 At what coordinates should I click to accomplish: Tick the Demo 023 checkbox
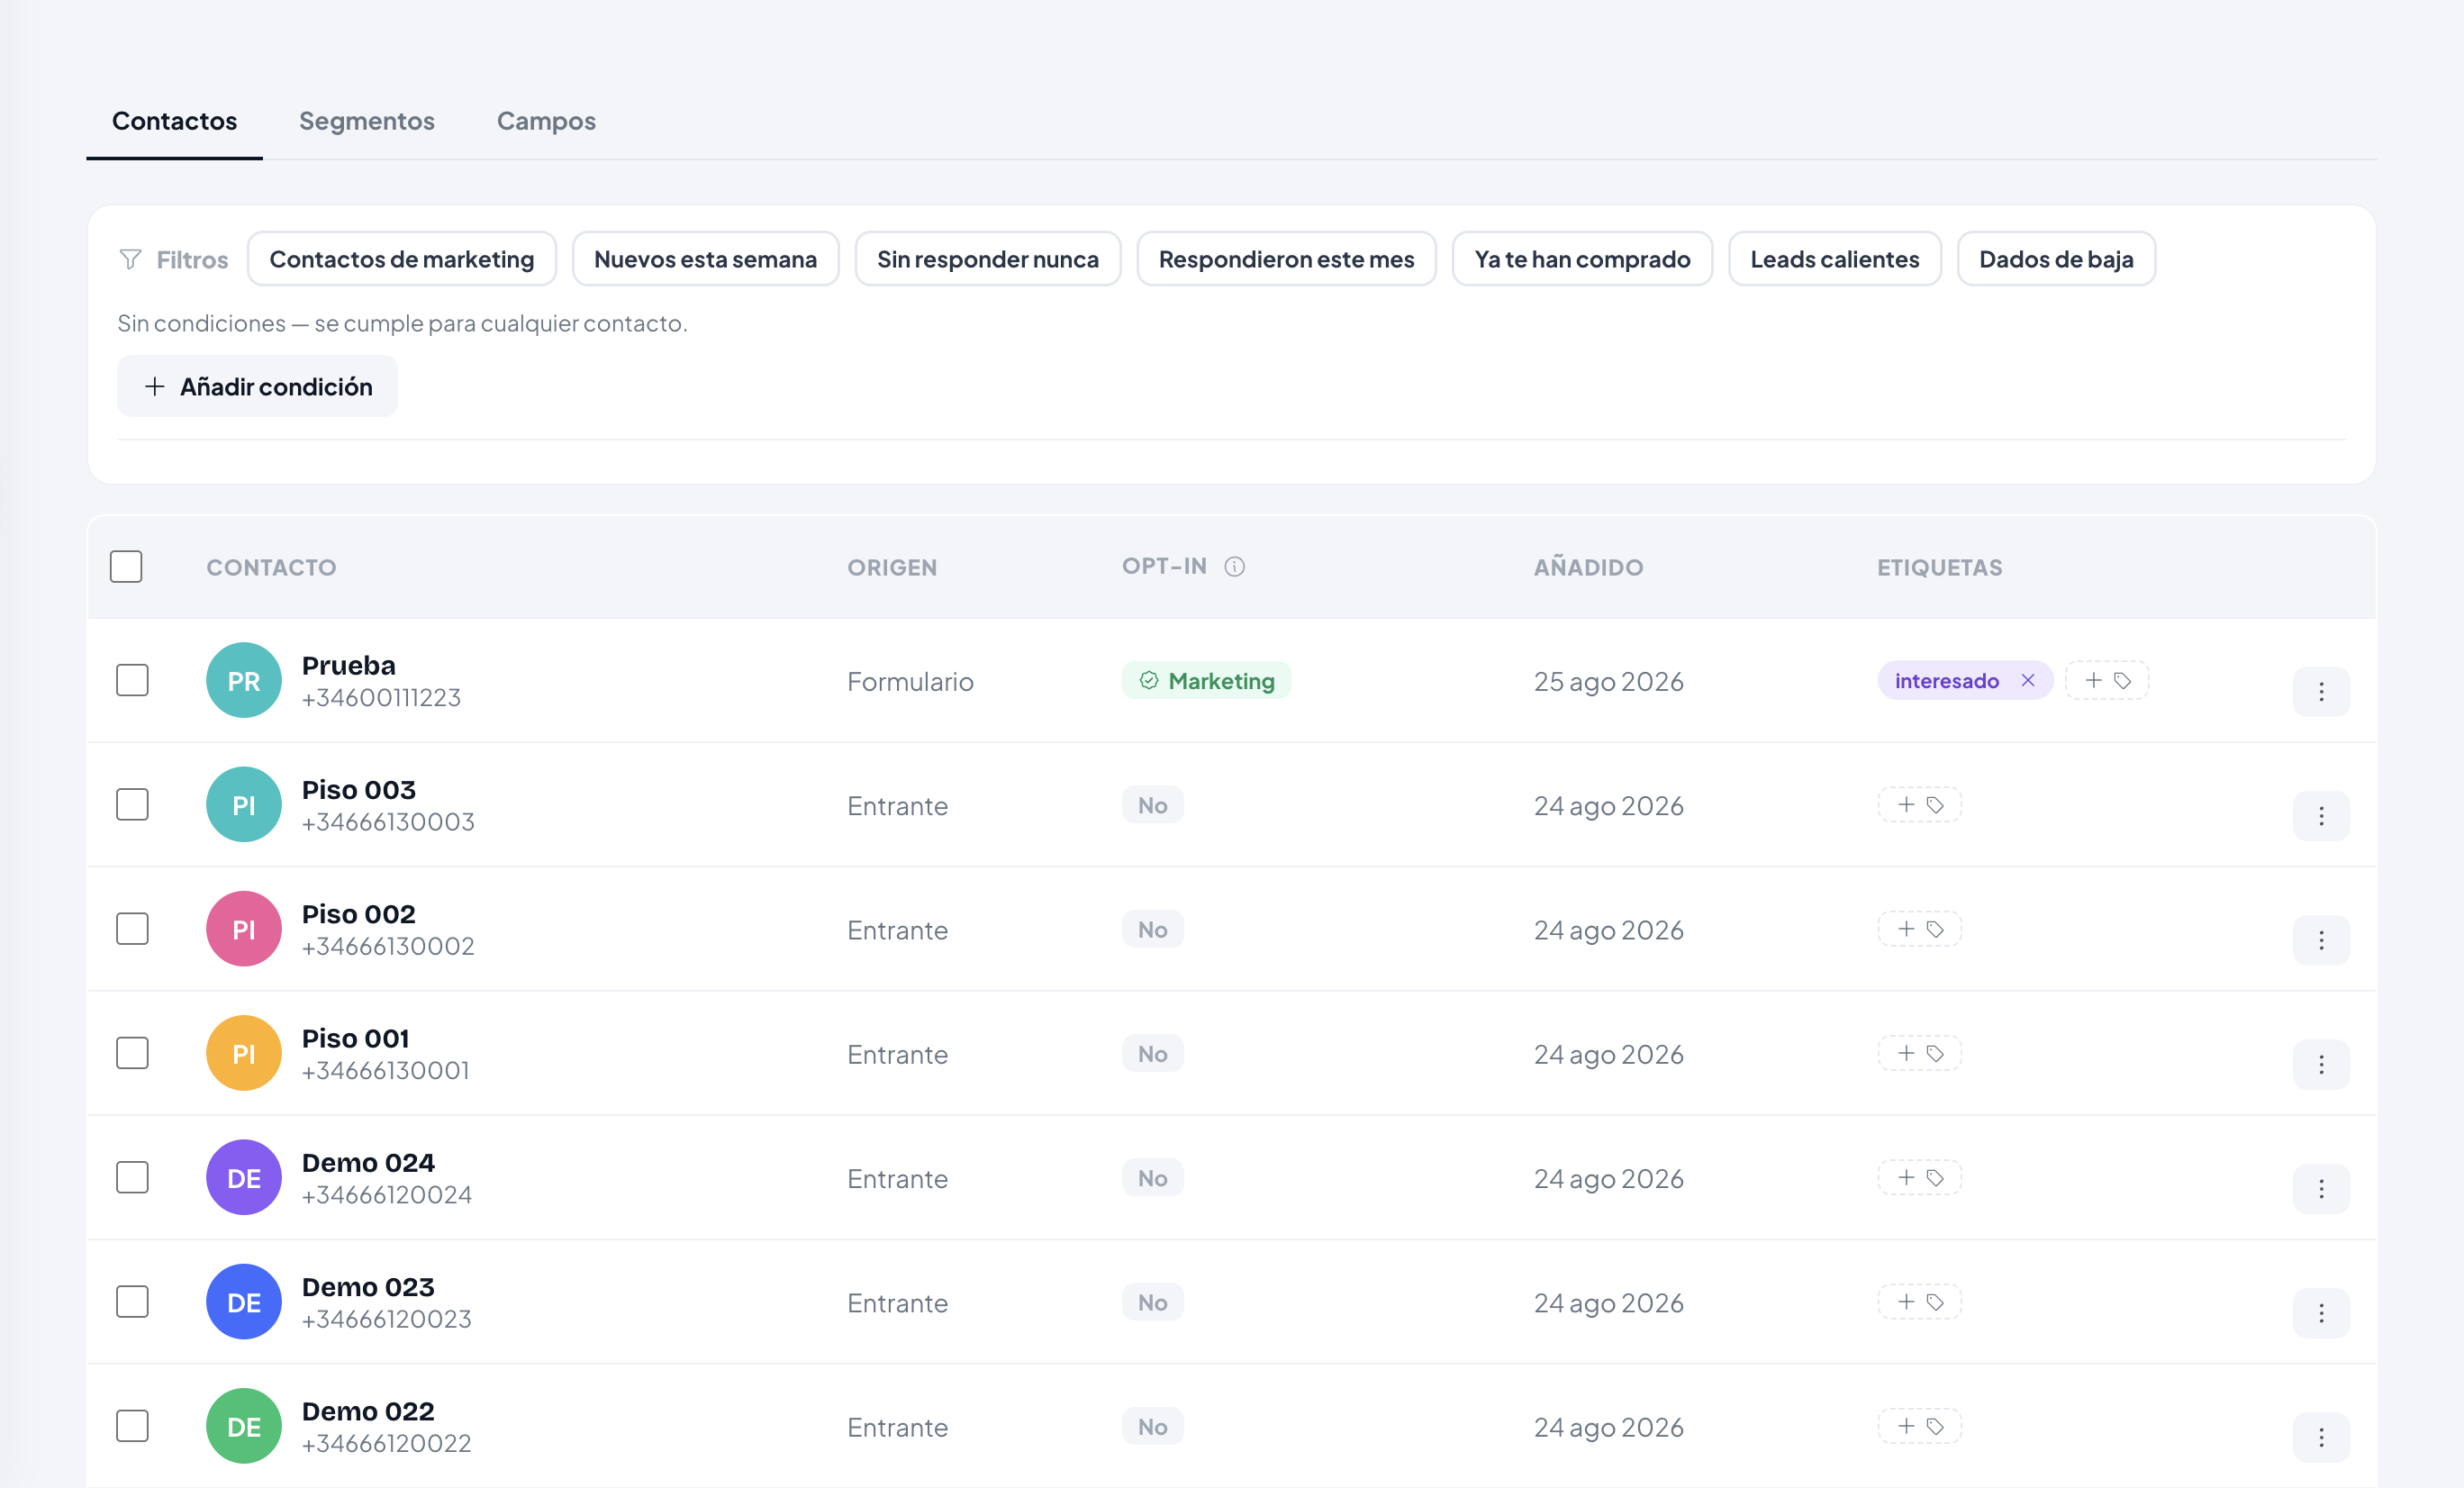pyautogui.click(x=132, y=1302)
